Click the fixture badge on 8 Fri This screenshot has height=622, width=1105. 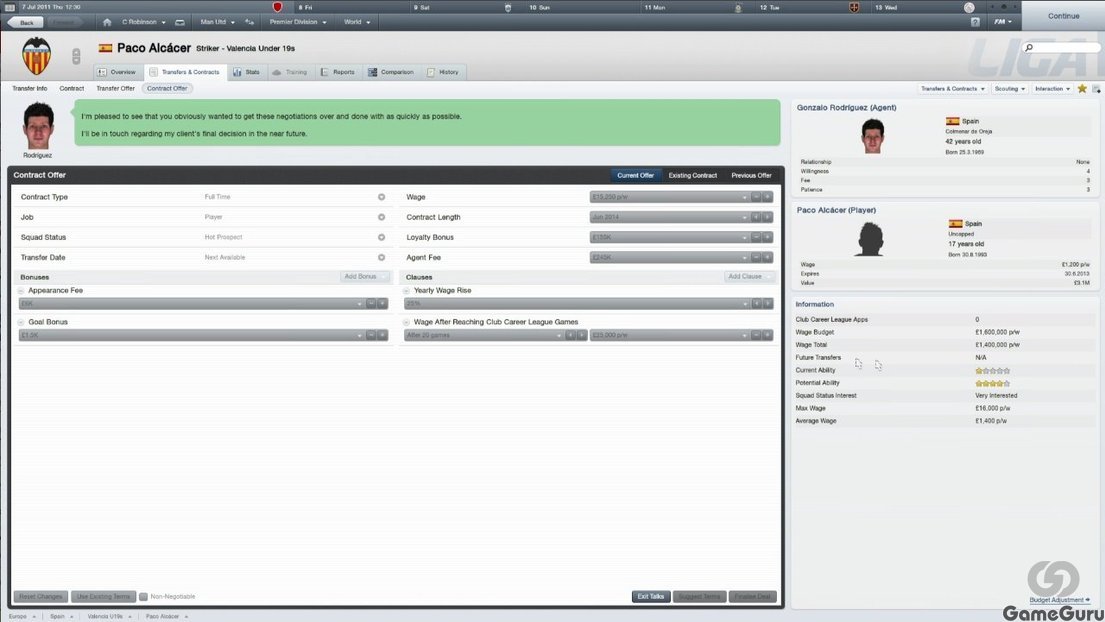(278, 7)
